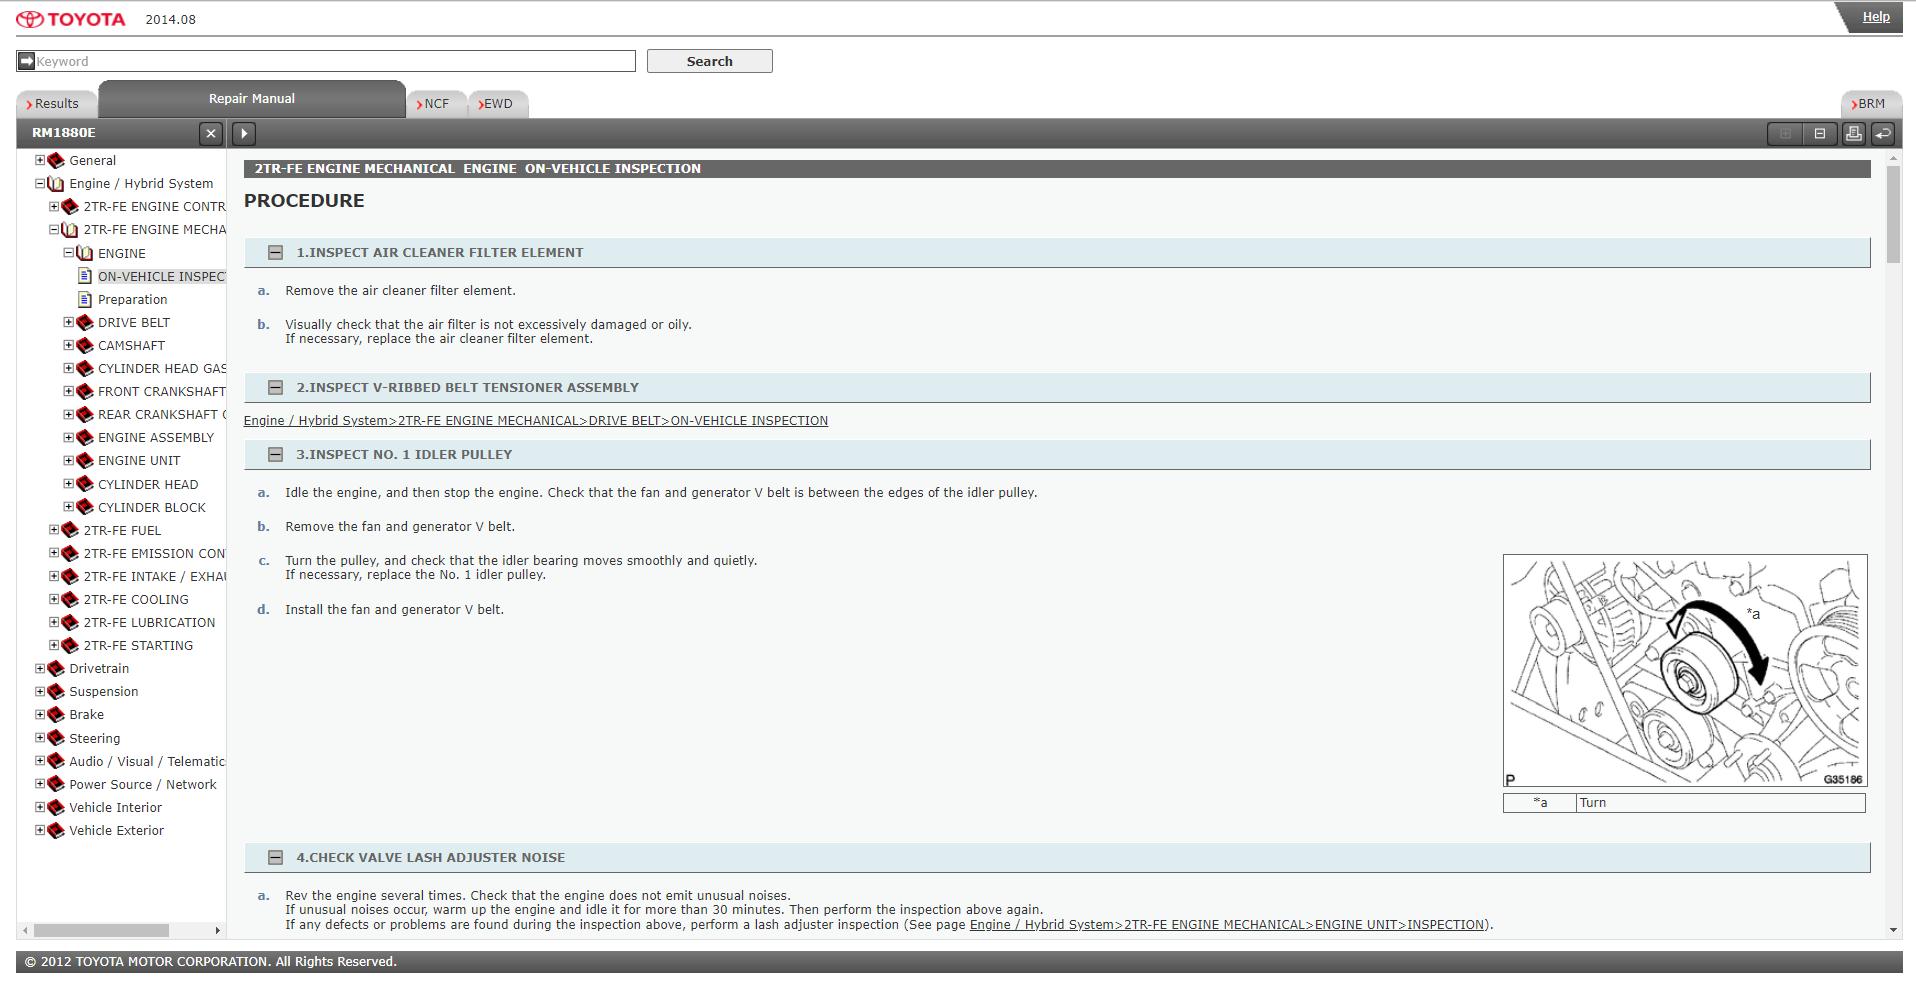Click the 2TR-FE COOLING book icon

click(70, 599)
